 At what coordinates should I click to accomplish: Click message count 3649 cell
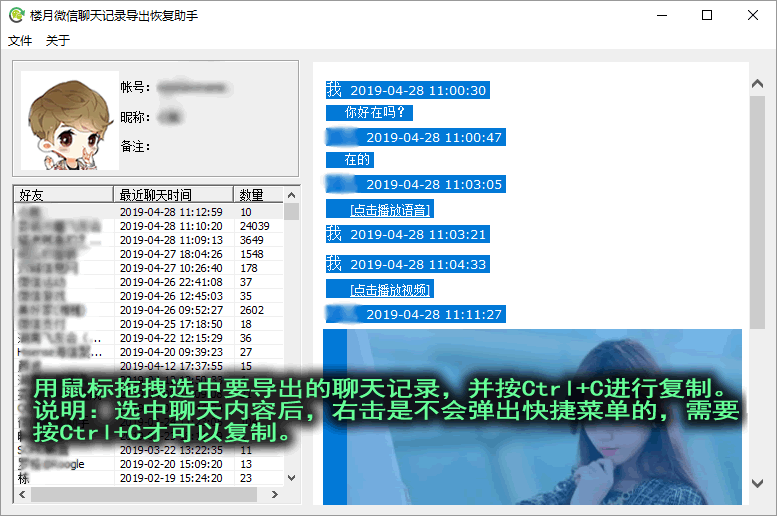click(x=252, y=240)
